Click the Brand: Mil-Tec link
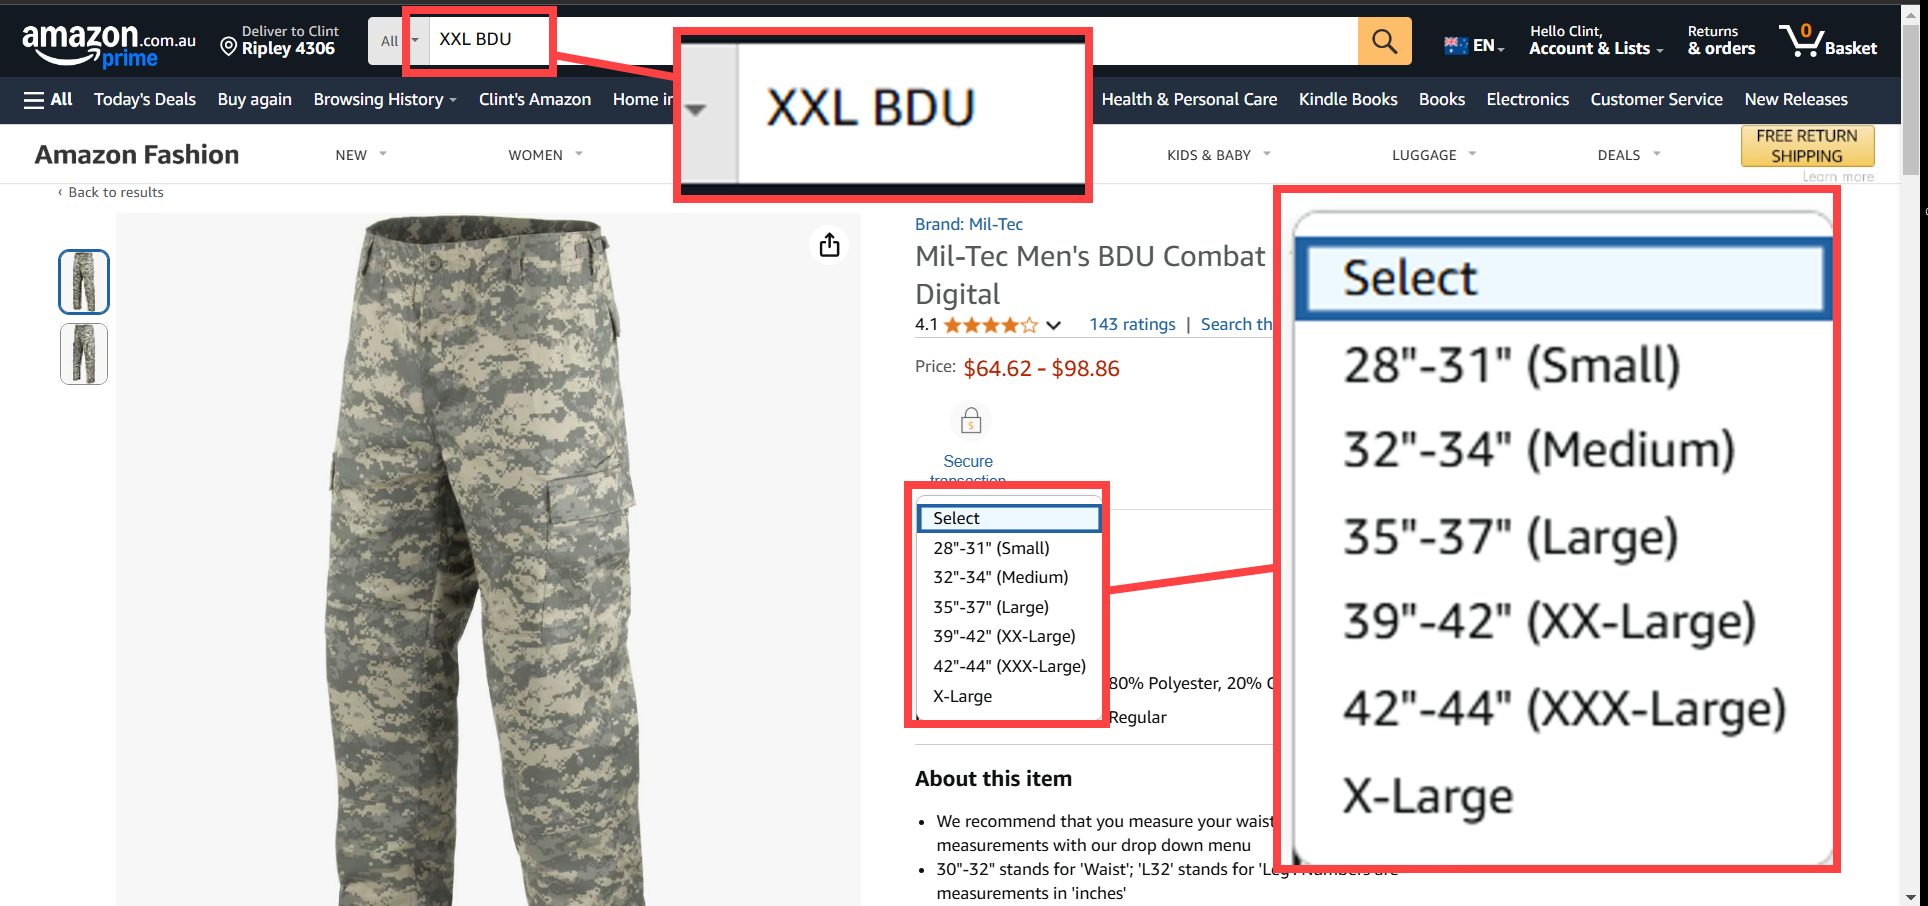Image resolution: width=1928 pixels, height=906 pixels. 969,224
